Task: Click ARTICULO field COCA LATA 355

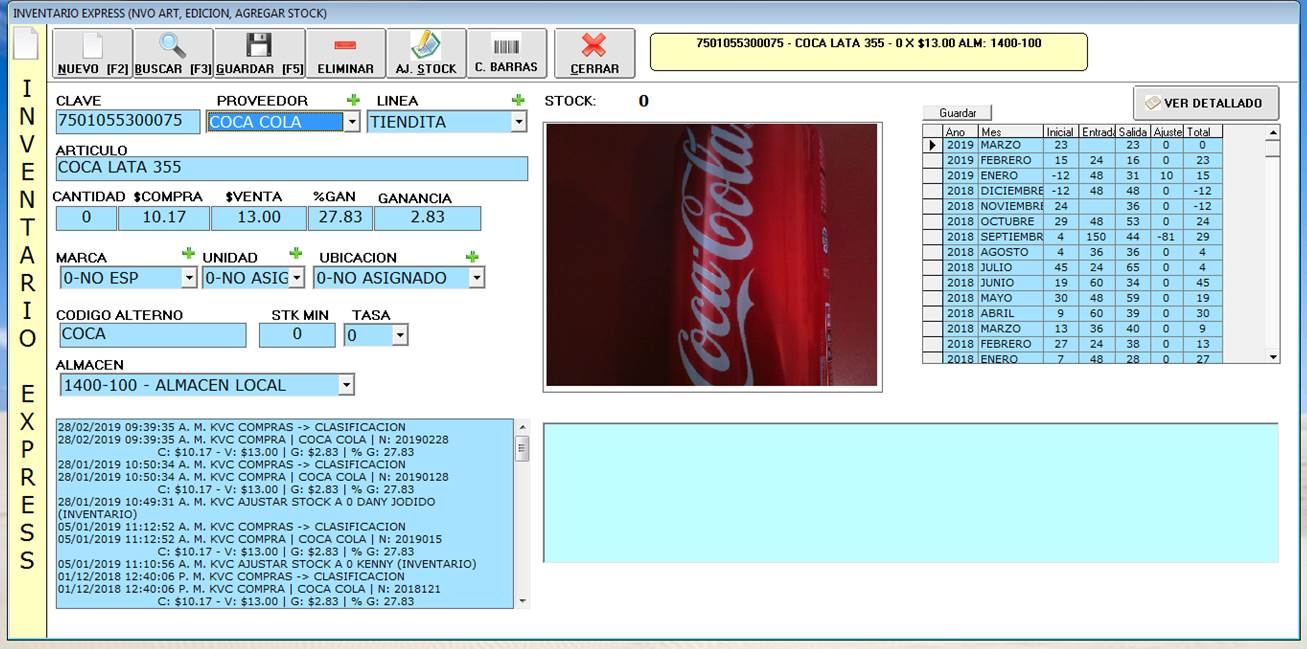Action: coord(292,168)
